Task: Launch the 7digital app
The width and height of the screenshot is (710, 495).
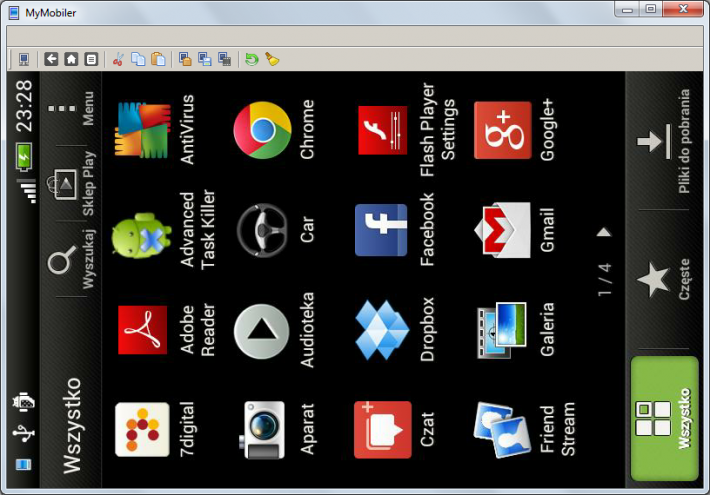Action: (x=143, y=429)
